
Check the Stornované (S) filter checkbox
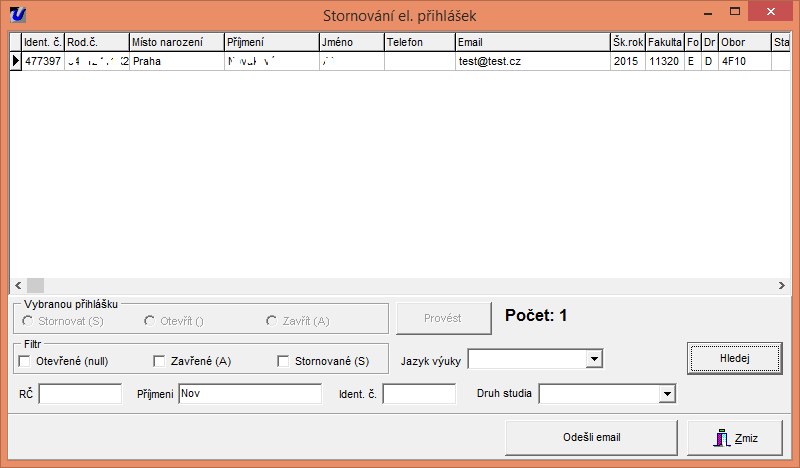pyautogui.click(x=283, y=360)
